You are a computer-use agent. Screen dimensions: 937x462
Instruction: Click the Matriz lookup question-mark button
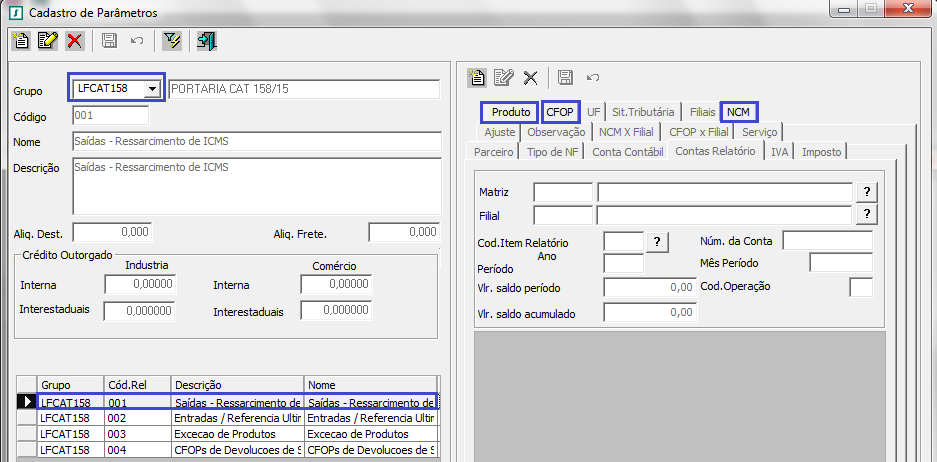[x=866, y=192]
